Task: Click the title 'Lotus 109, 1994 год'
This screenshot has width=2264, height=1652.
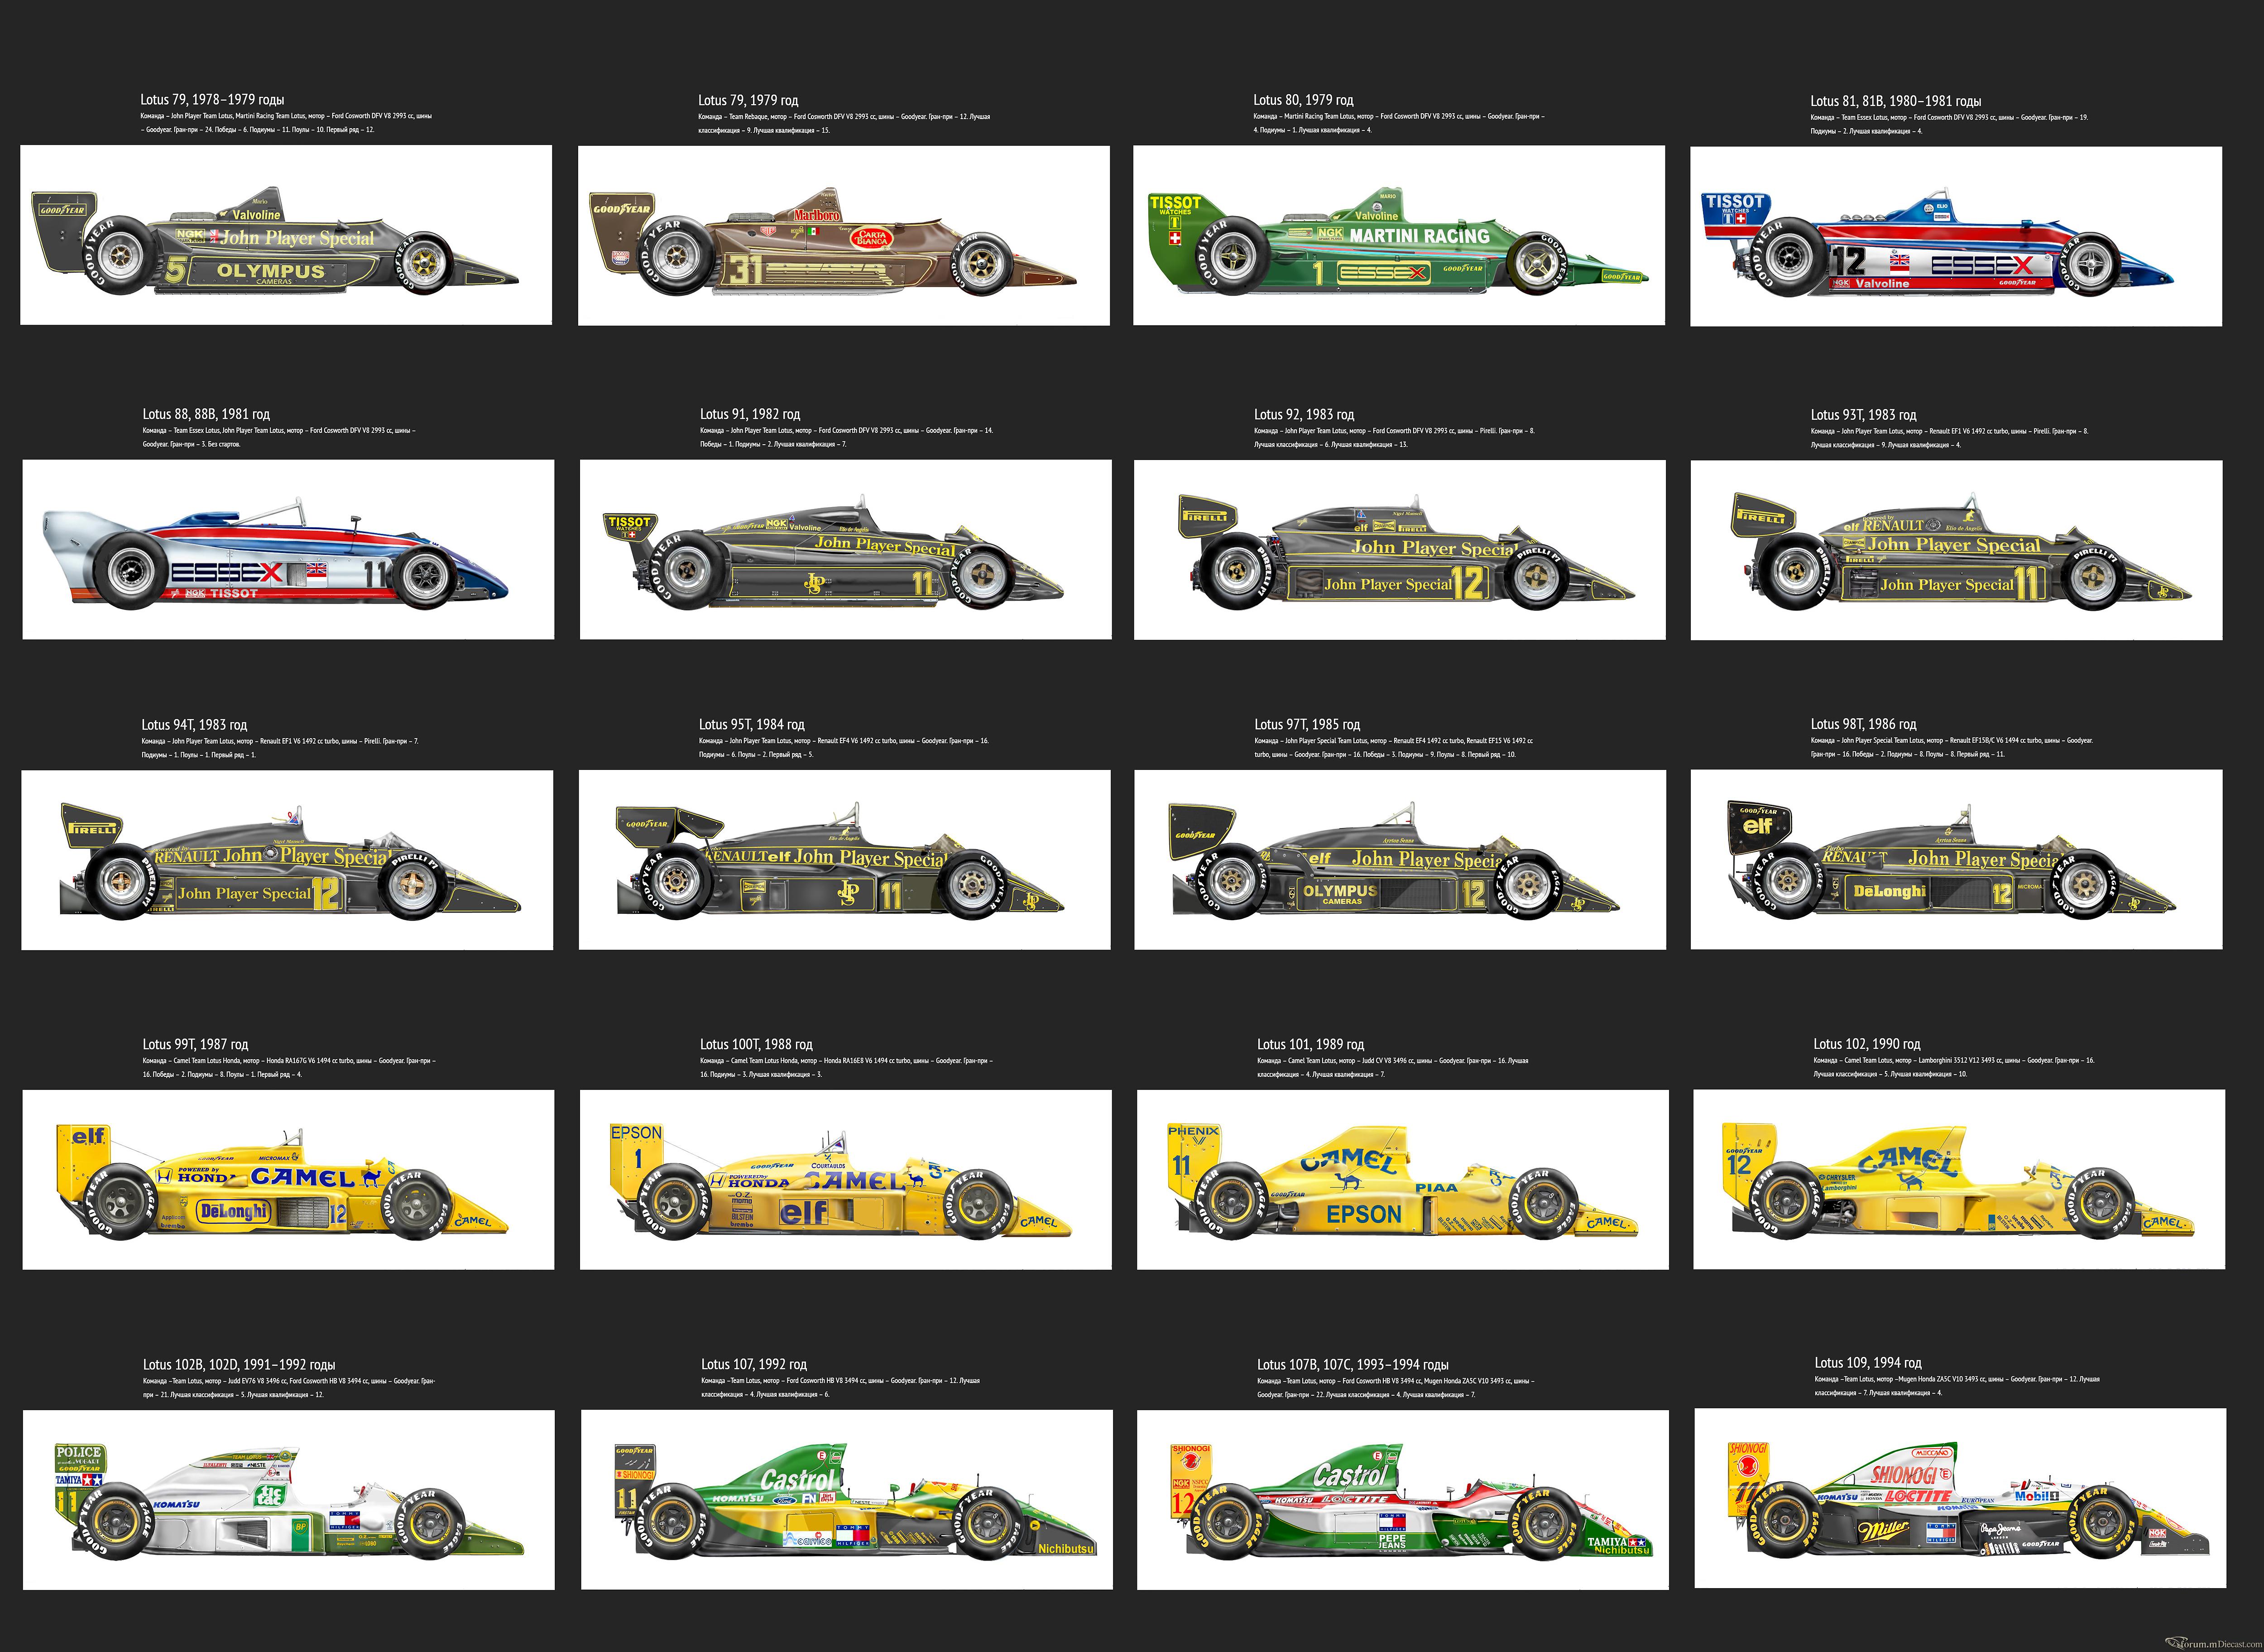Action: coord(1868,1363)
